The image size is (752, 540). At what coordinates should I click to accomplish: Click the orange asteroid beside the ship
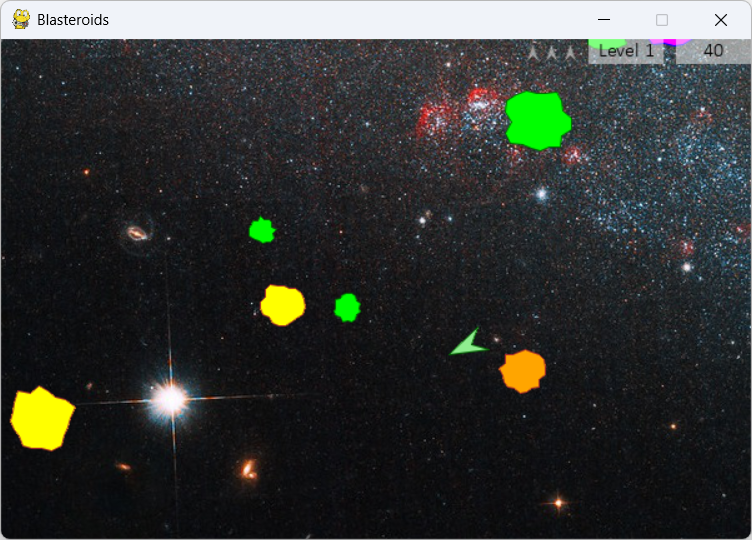522,371
